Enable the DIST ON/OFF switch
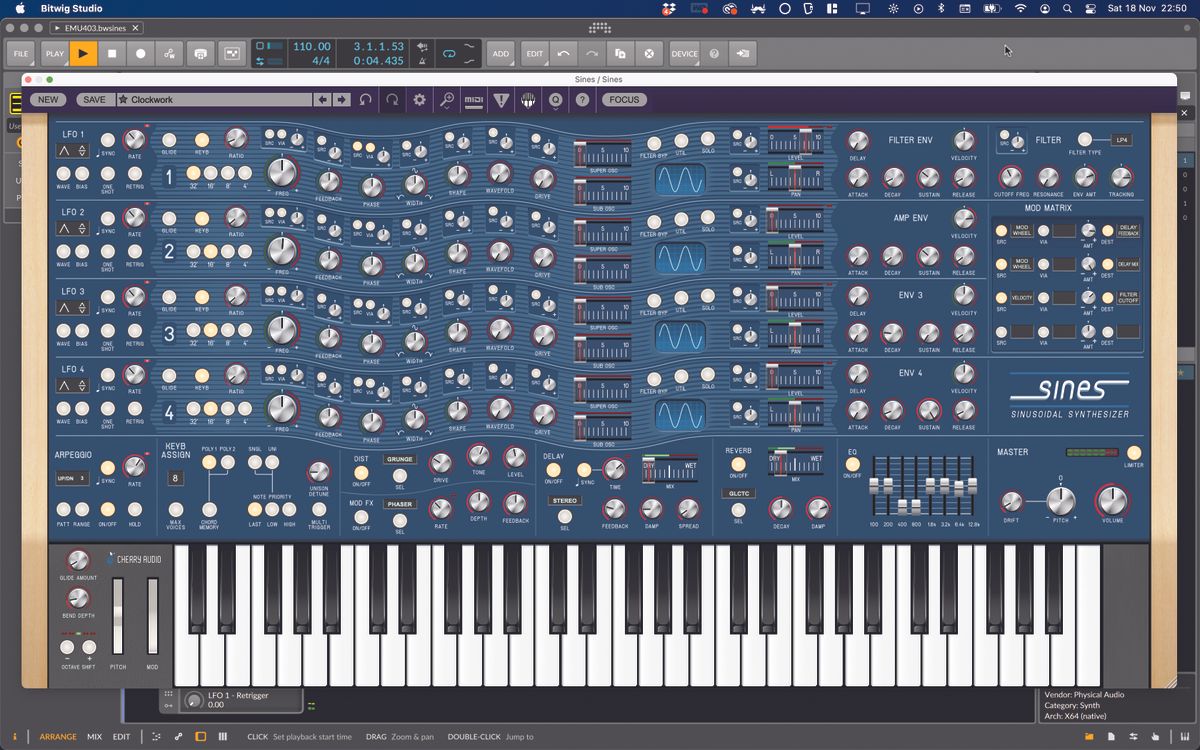Viewport: 1200px width, 750px height. coord(361,473)
